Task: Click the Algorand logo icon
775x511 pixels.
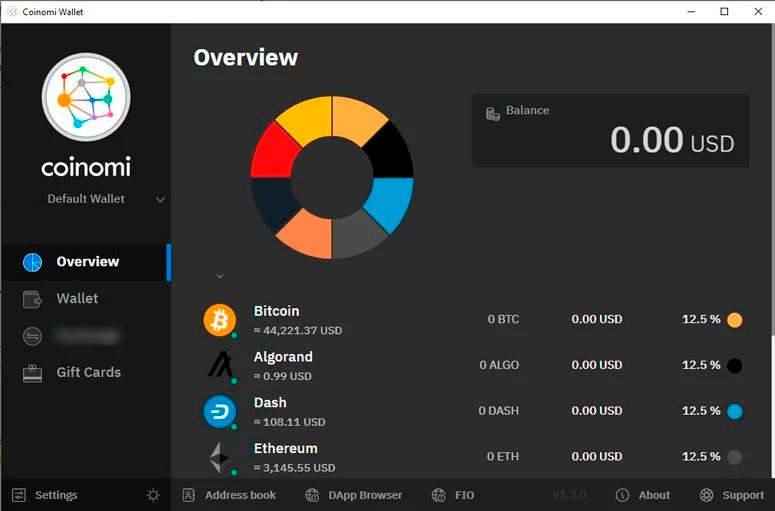Action: 219,365
